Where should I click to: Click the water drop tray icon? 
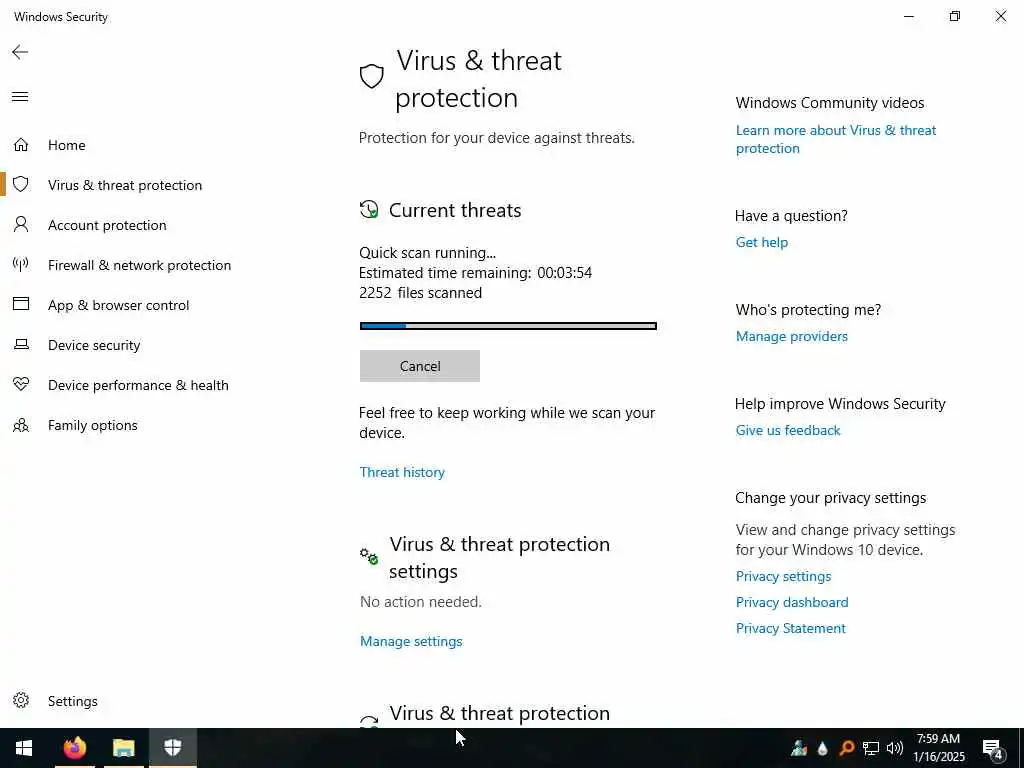[x=823, y=748]
